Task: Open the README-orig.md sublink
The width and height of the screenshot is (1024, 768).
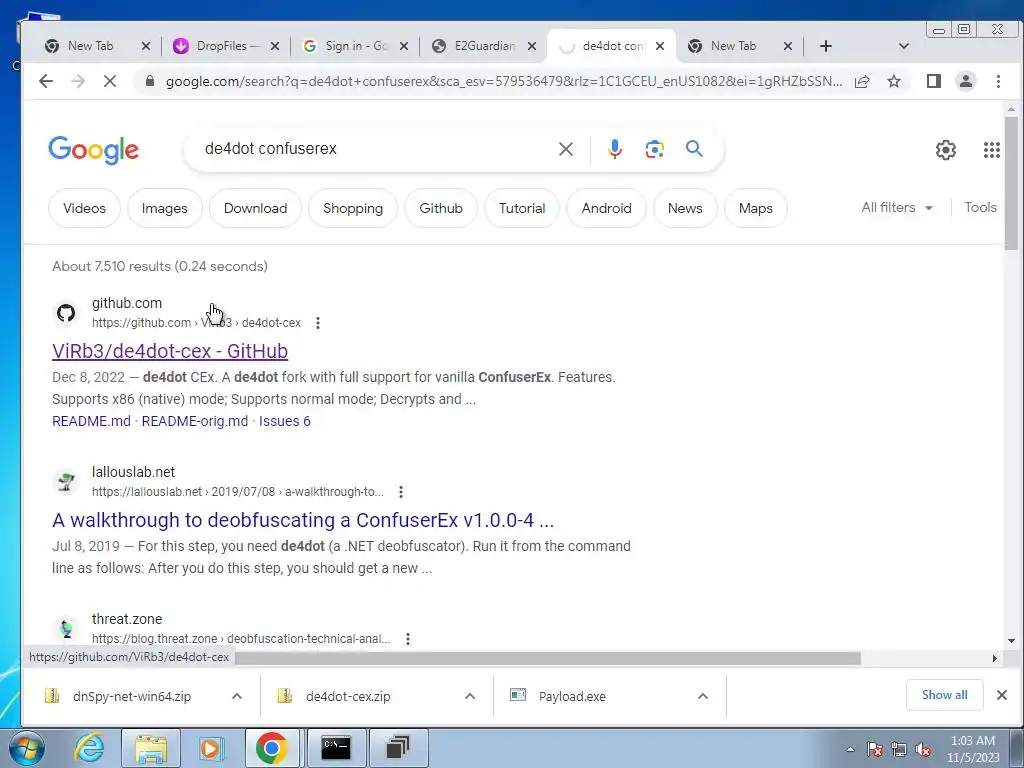Action: [195, 421]
